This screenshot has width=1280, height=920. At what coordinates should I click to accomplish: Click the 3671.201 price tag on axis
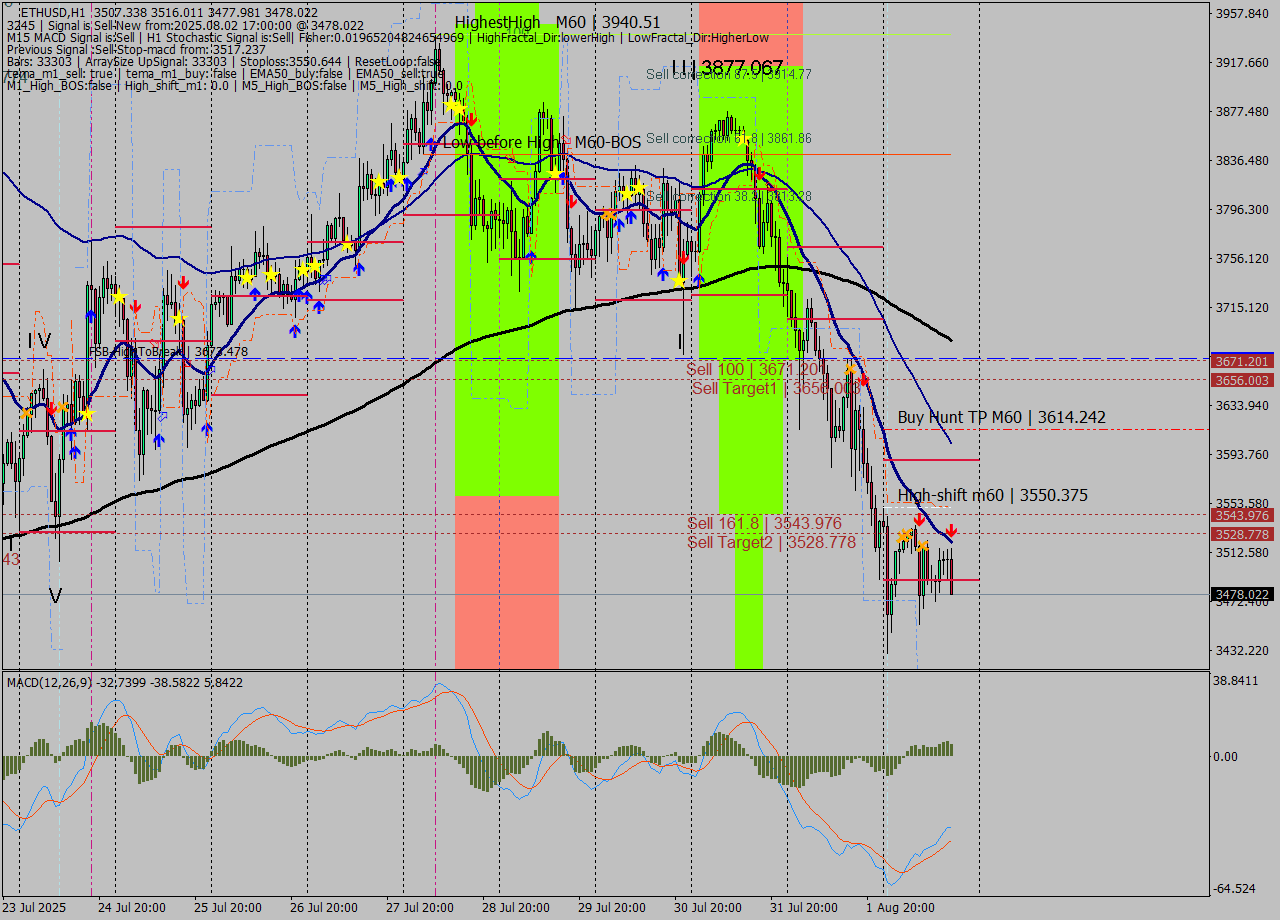click(1241, 361)
